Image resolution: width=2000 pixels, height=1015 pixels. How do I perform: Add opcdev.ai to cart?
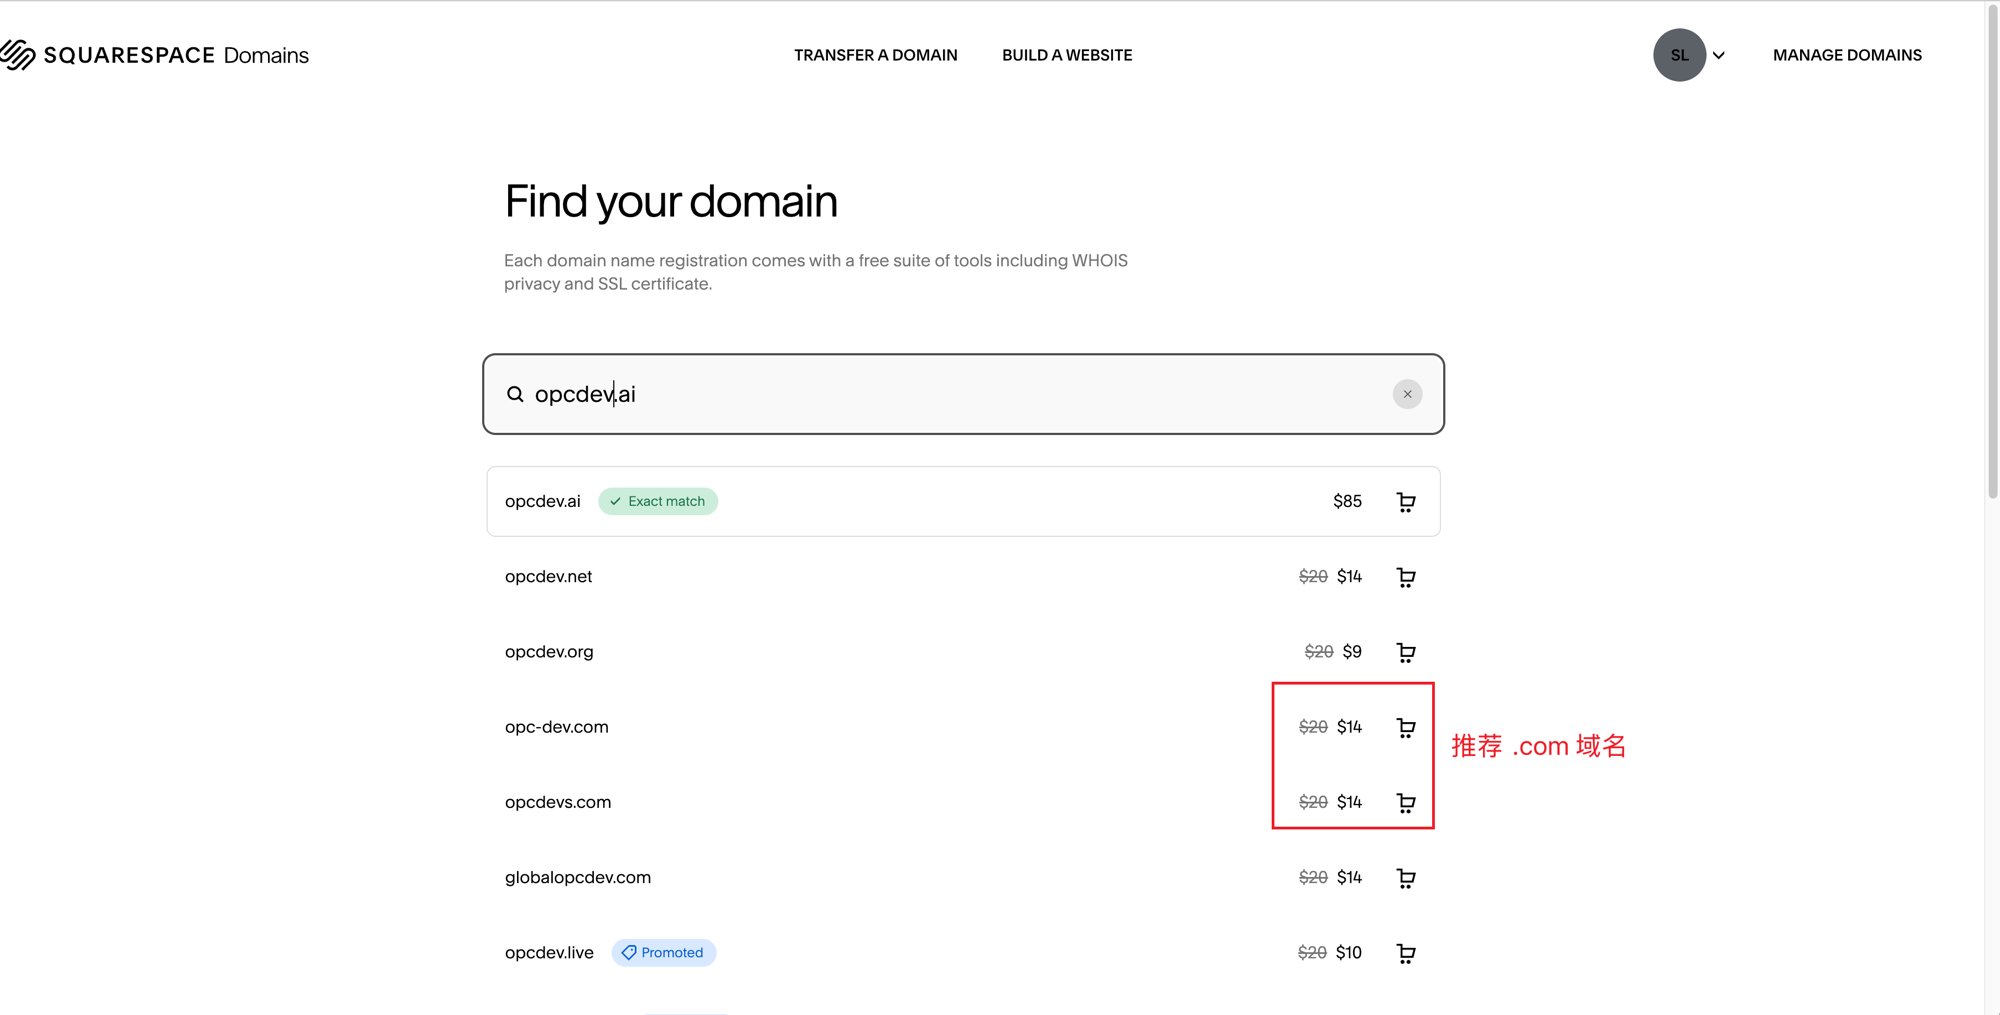coord(1406,502)
